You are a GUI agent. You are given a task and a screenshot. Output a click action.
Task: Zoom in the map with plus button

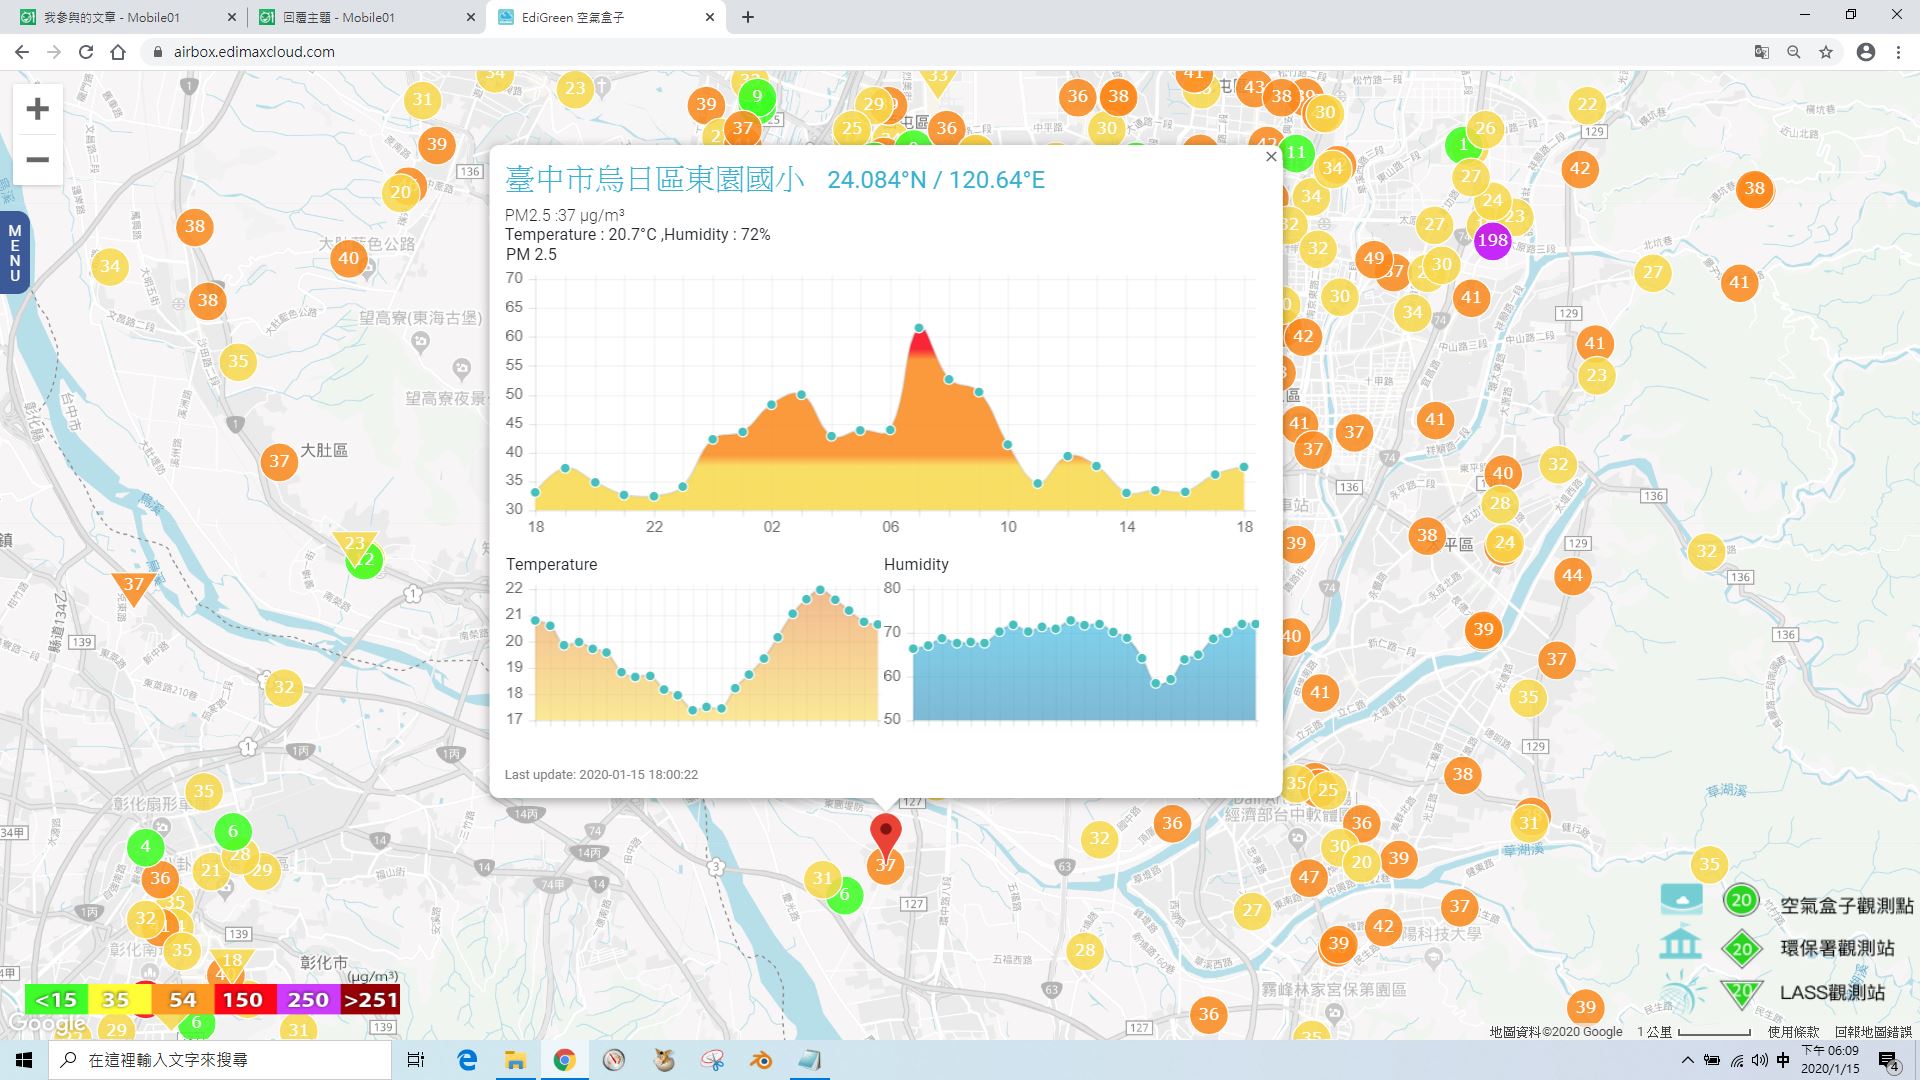pos(37,109)
